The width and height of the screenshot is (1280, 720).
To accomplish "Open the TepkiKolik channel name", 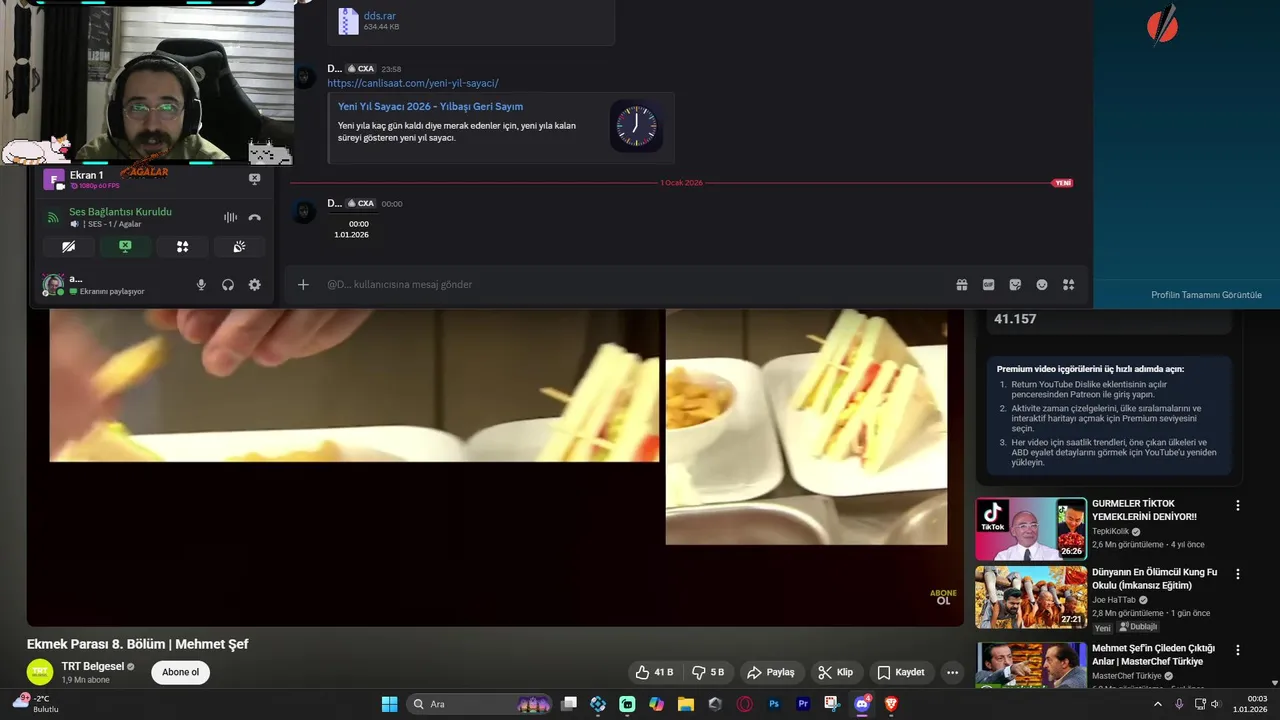I will pos(1110,531).
